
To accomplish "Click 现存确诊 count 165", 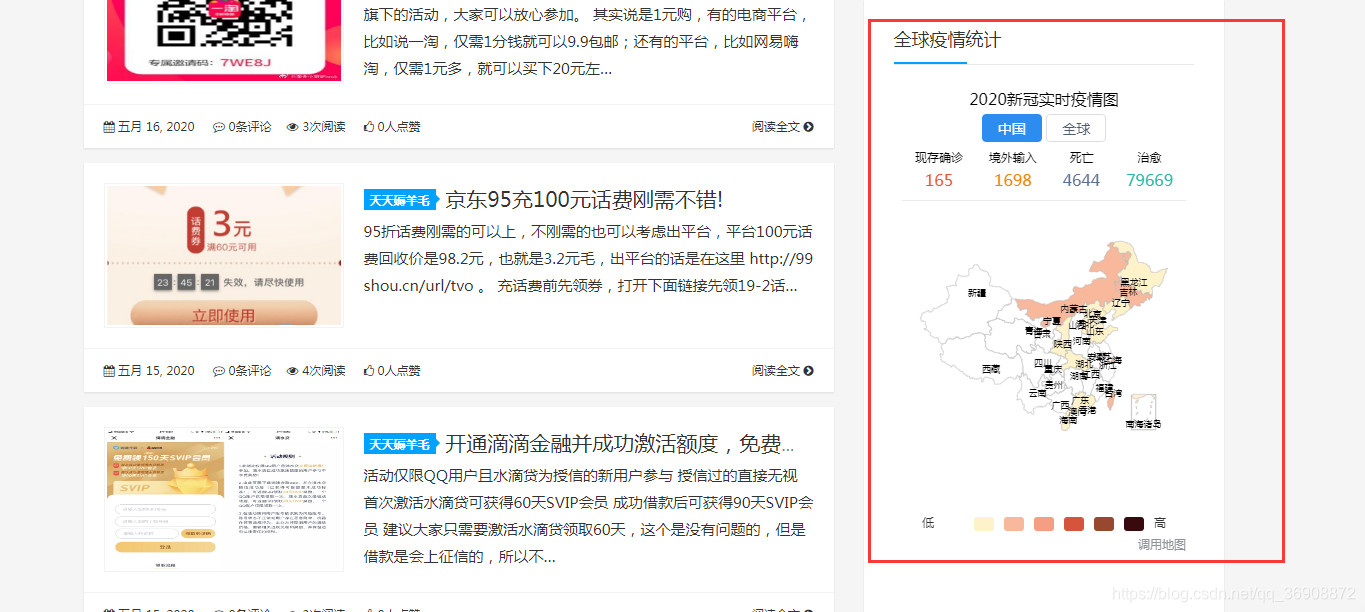I will 939,180.
